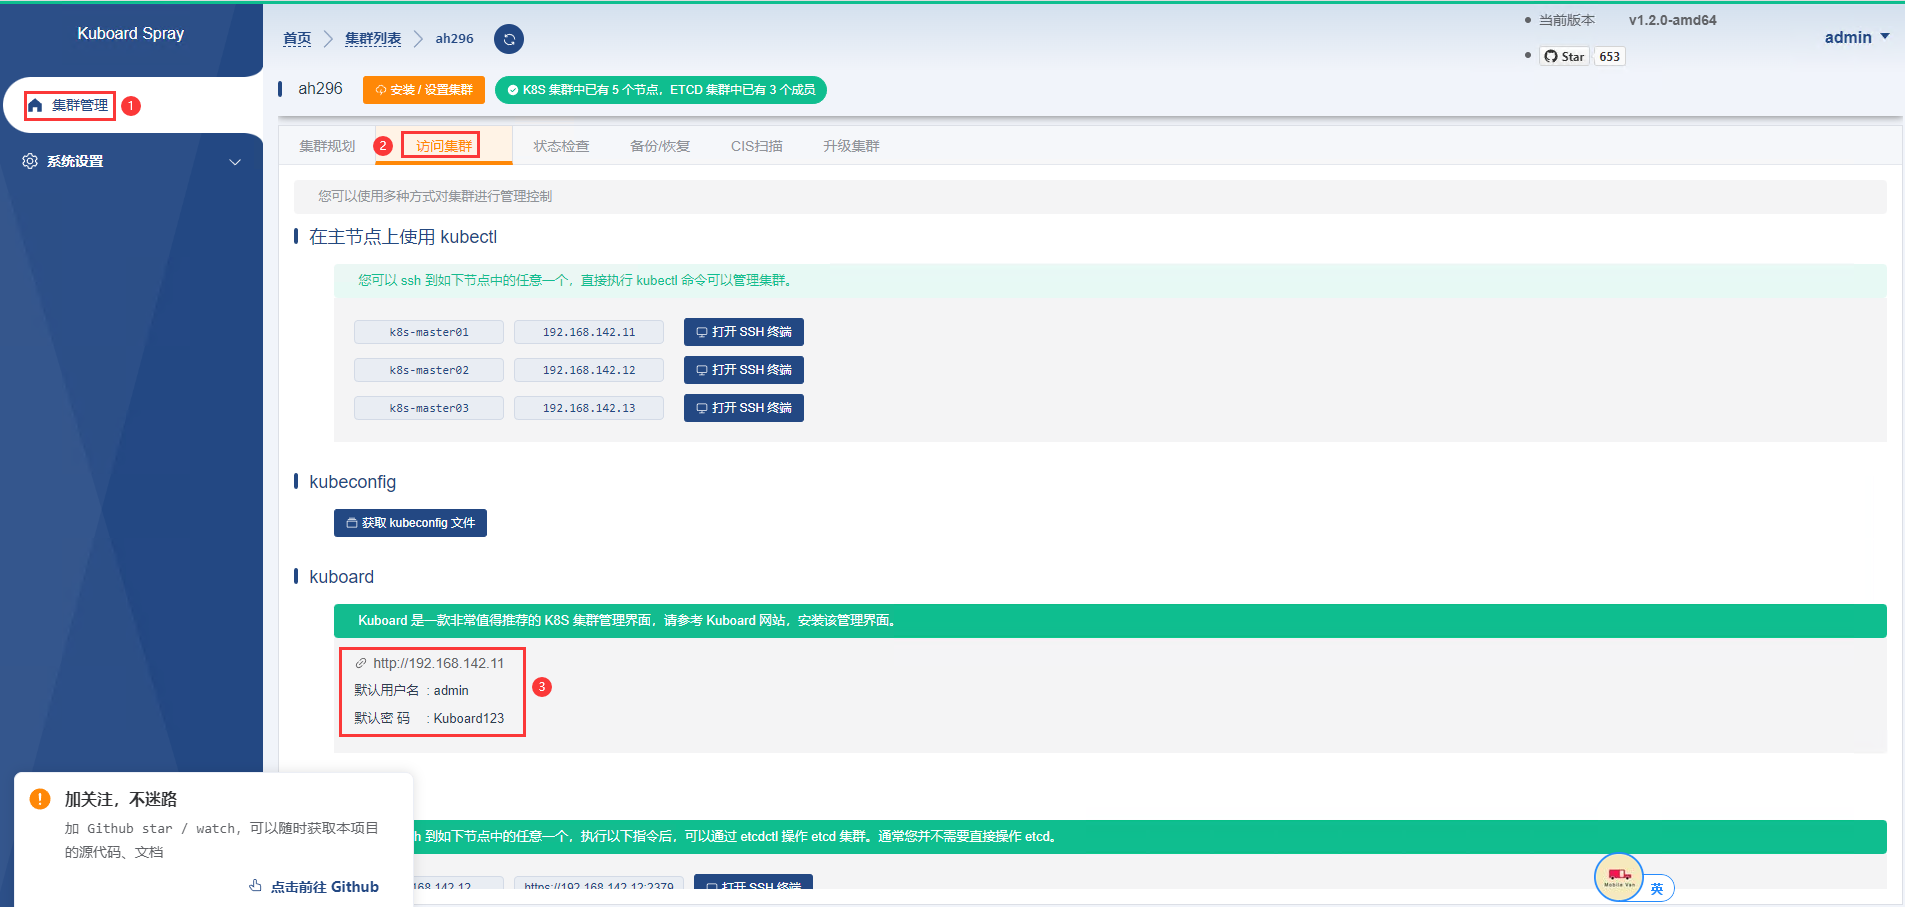Open SSH terminal for k8s-master02
This screenshot has width=1905, height=907.
point(744,370)
